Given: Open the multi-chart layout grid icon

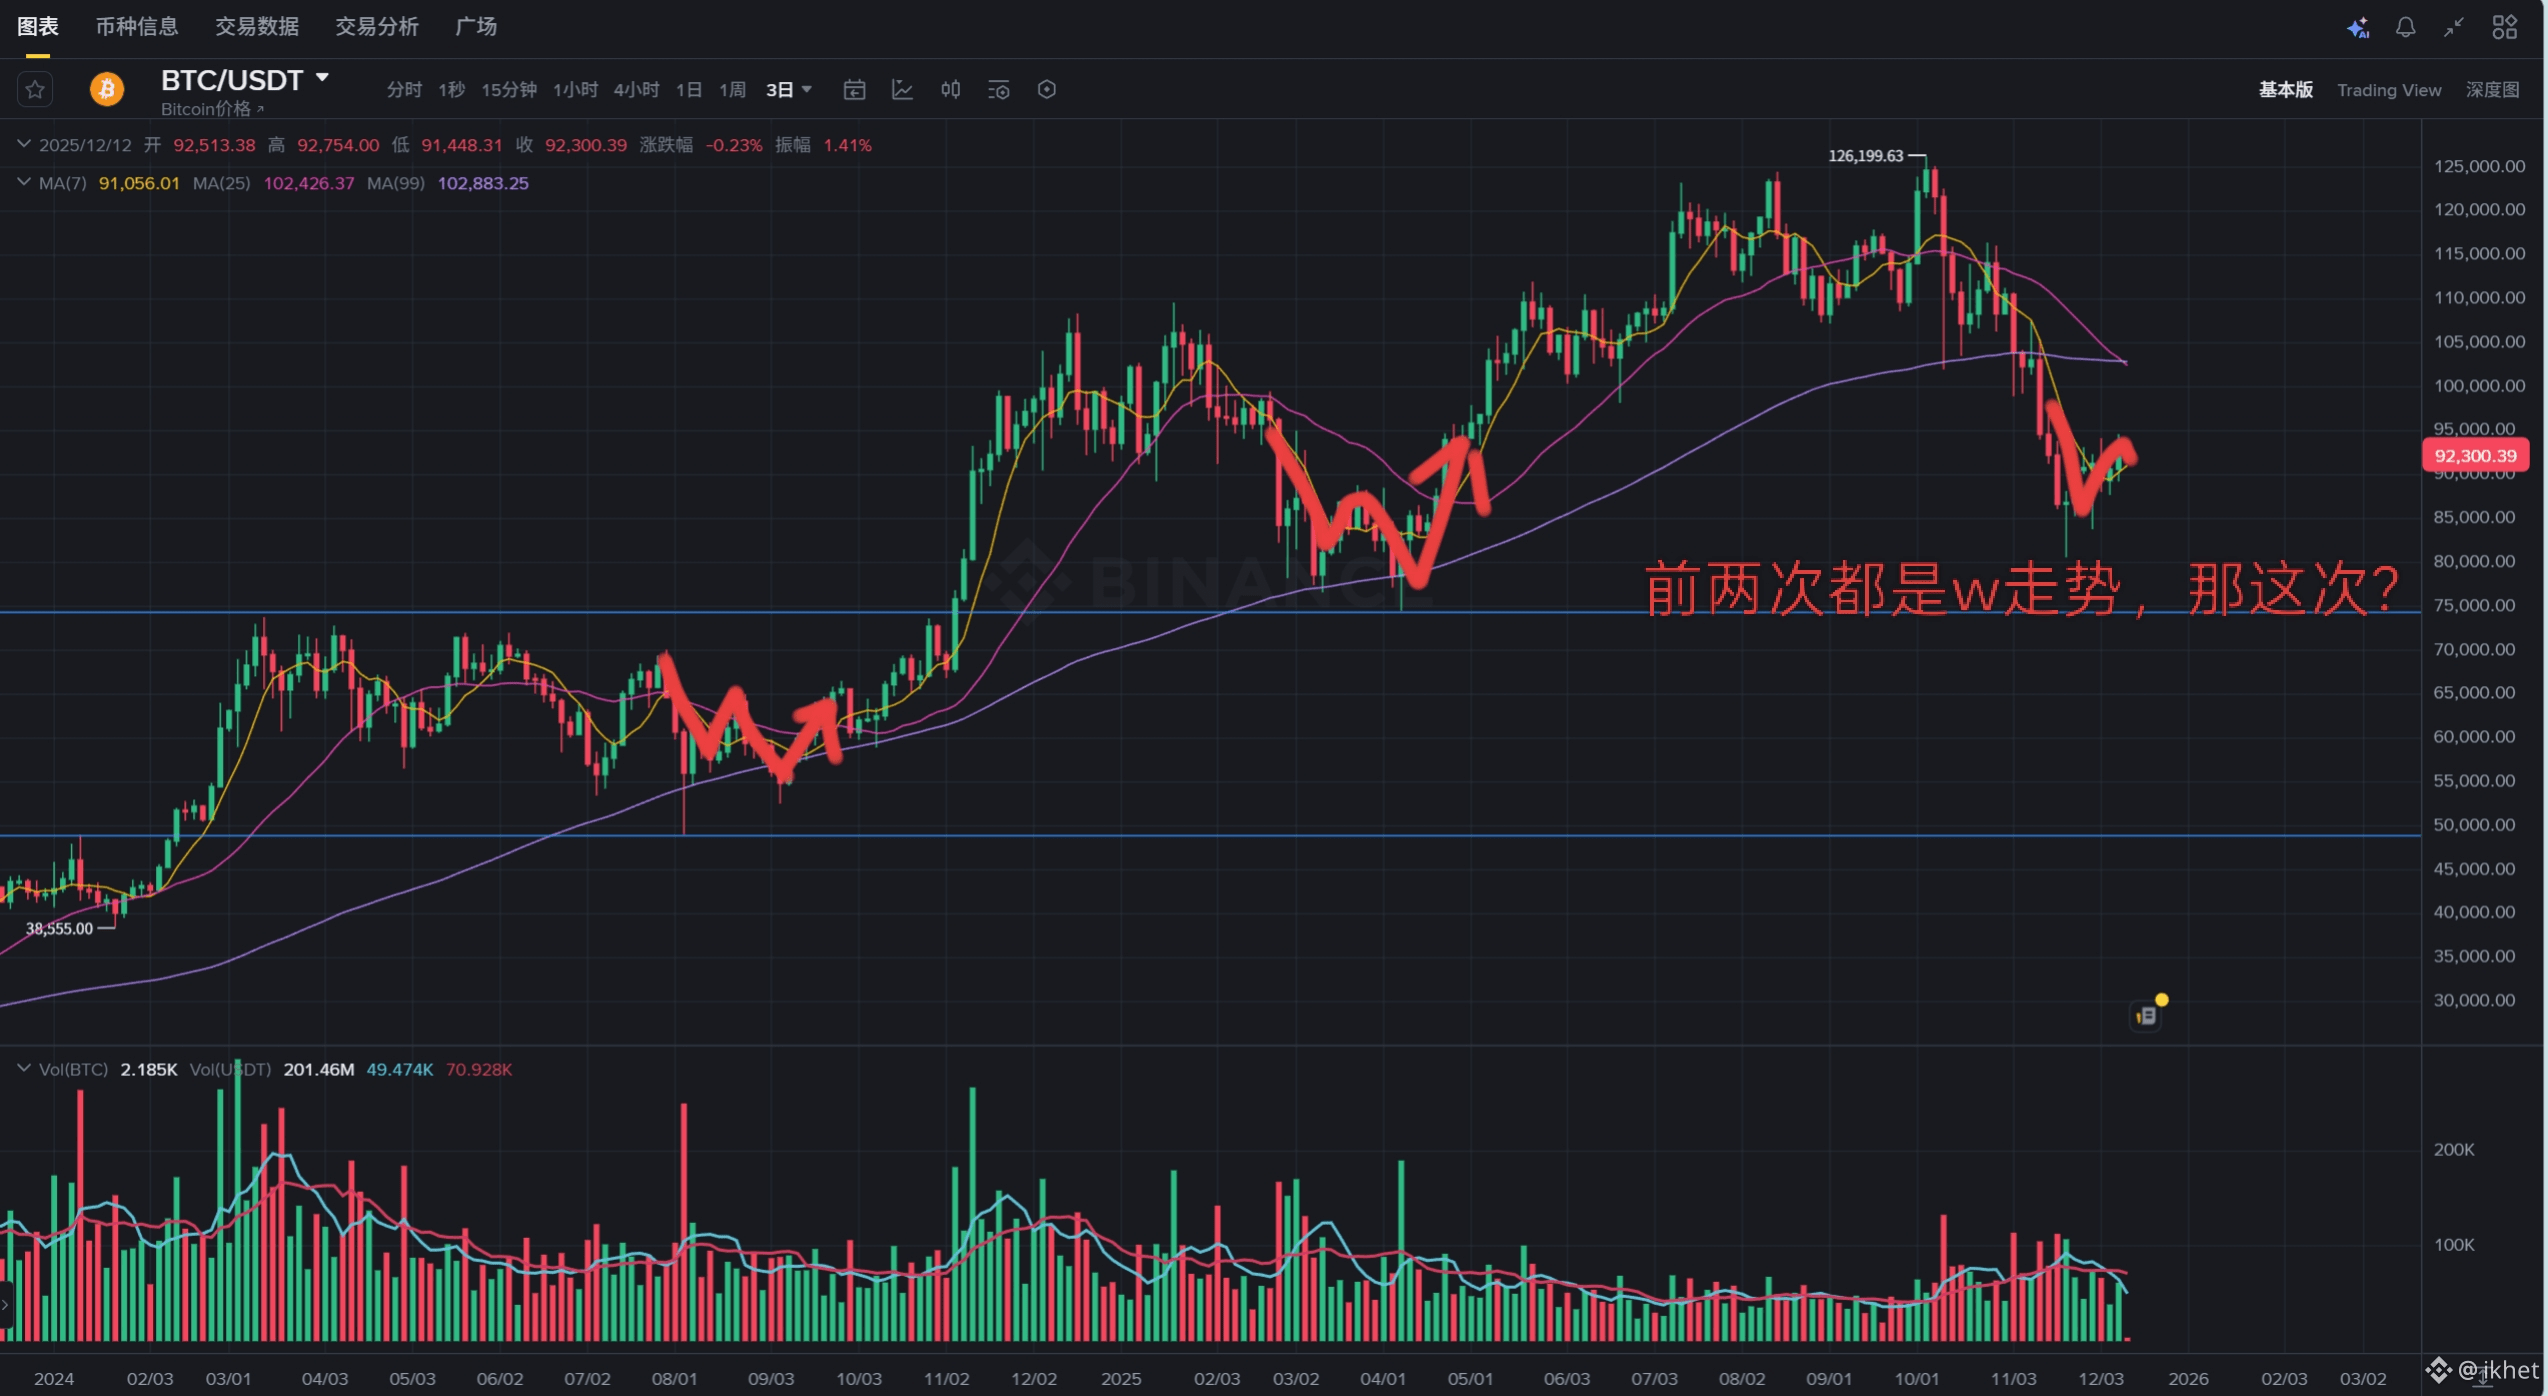Looking at the screenshot, I should pos(2504,28).
